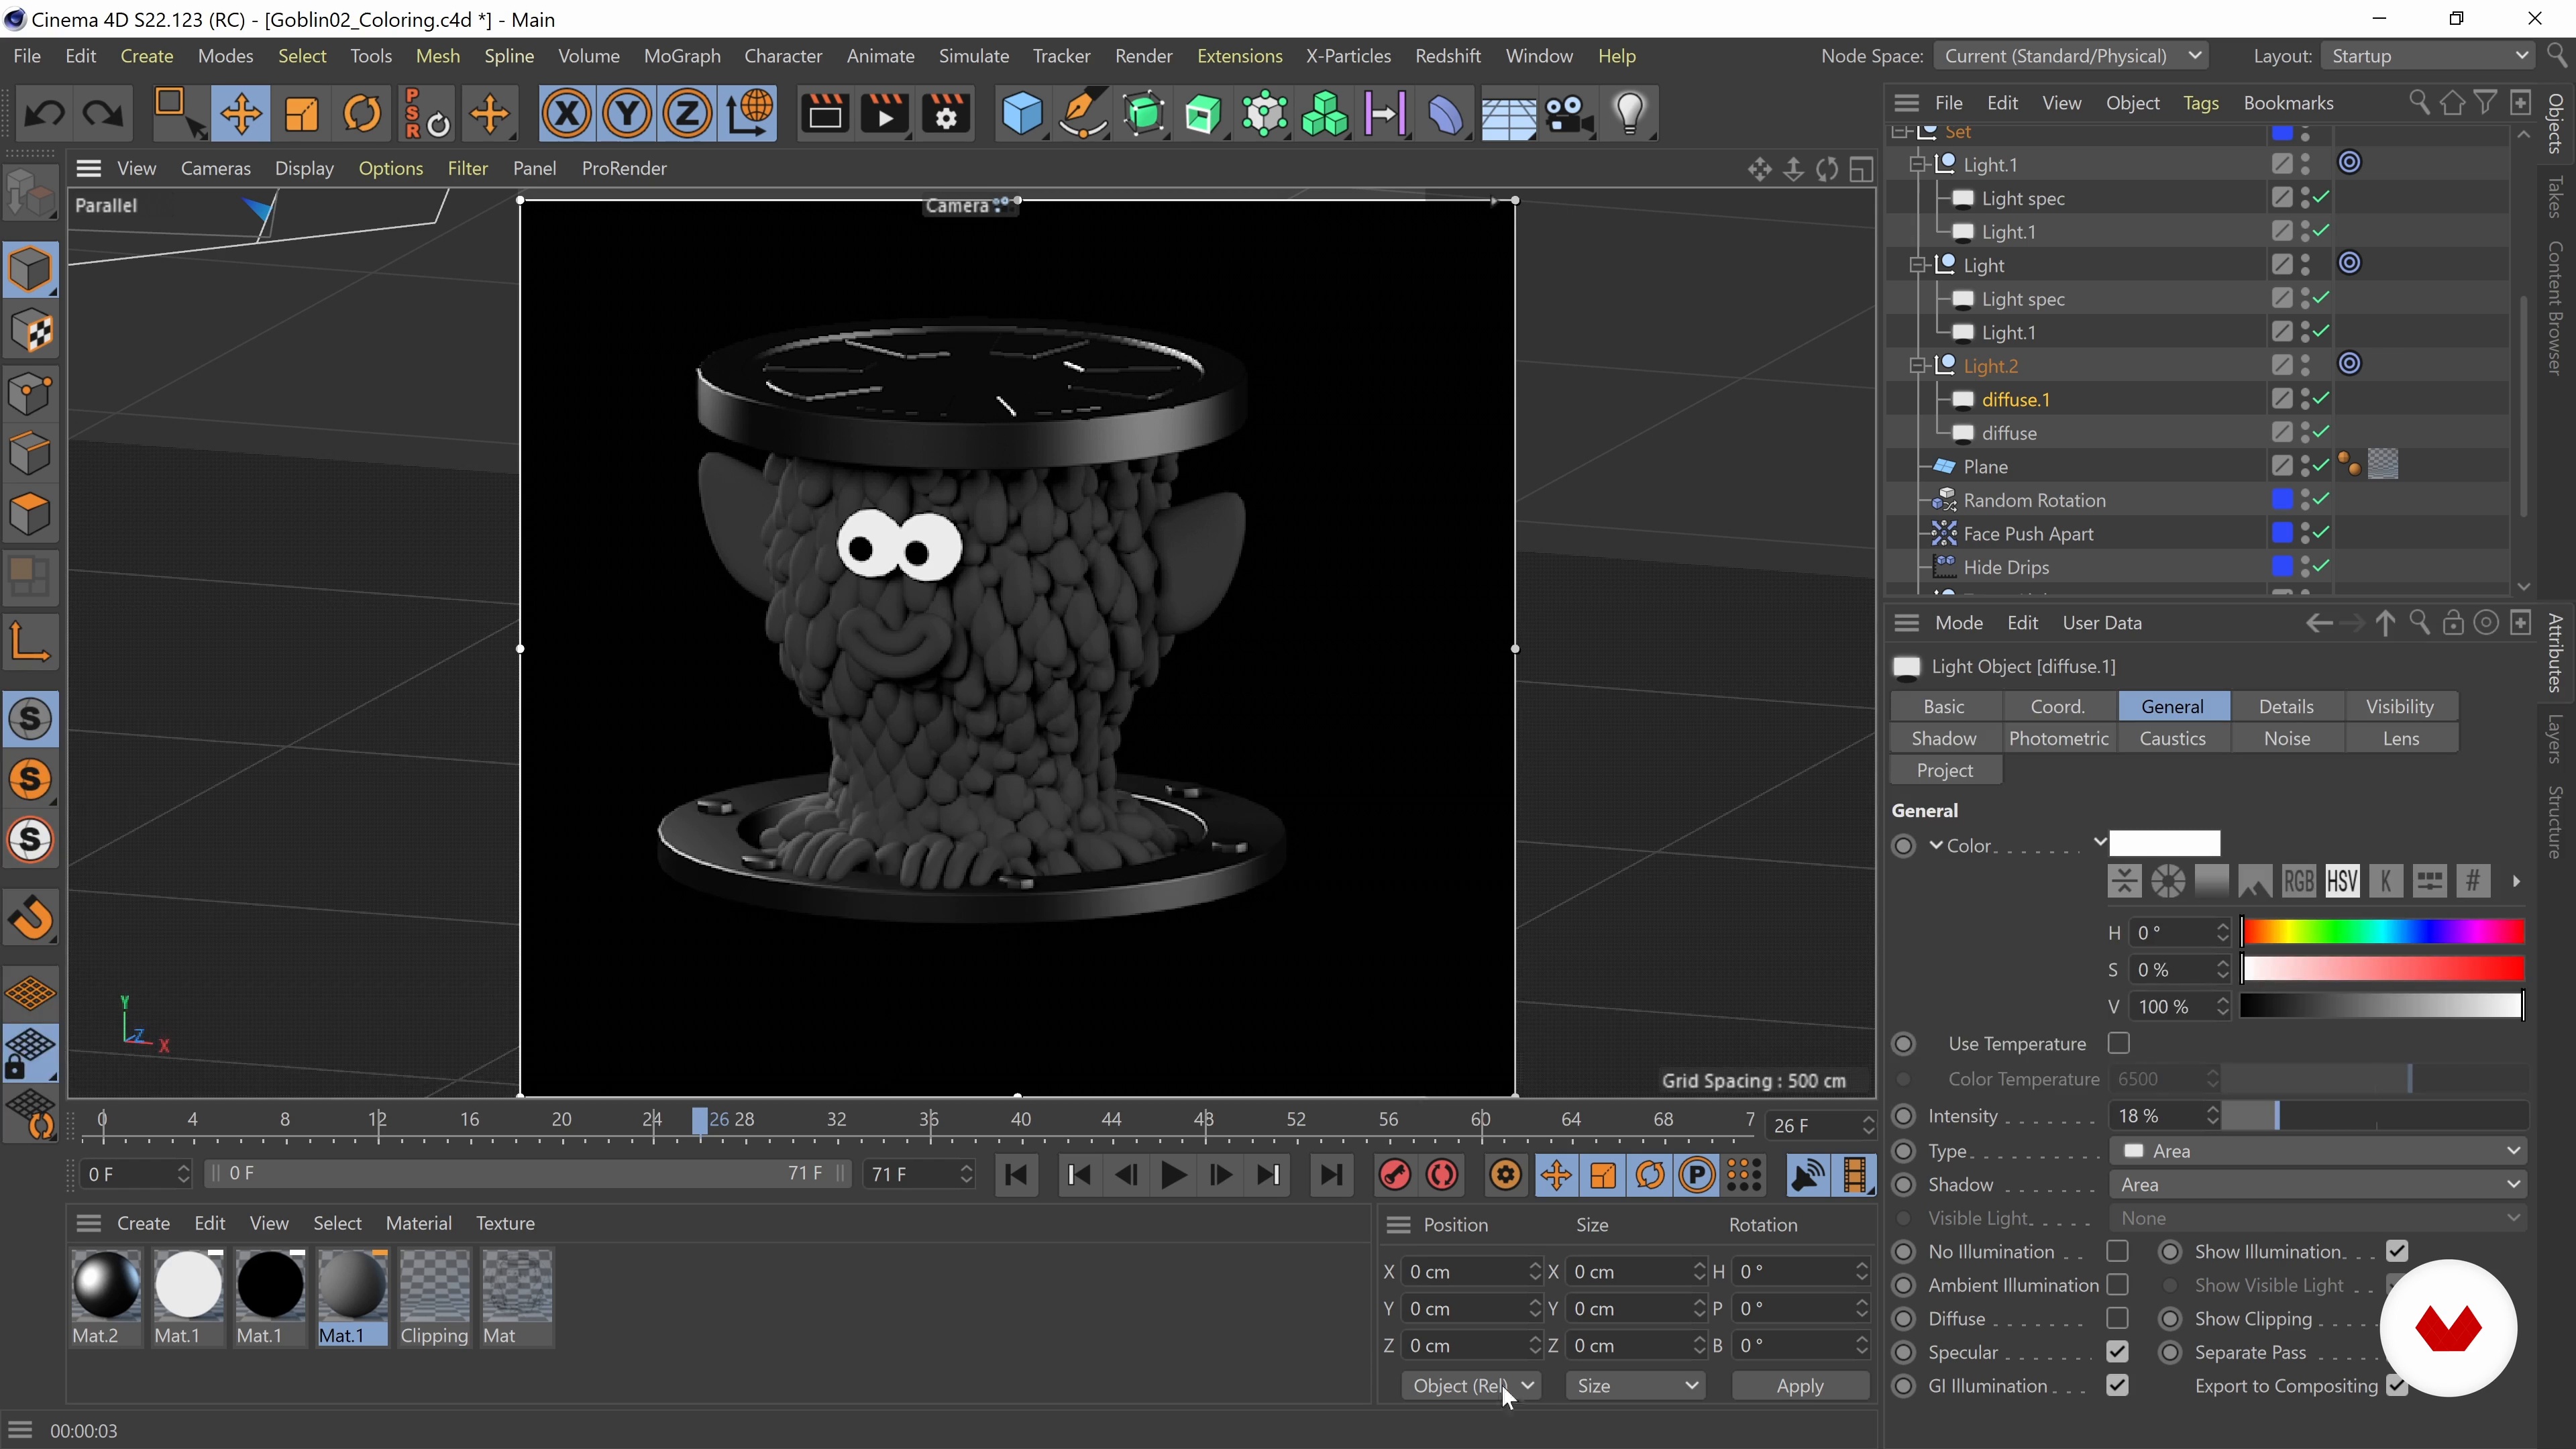Screen dimensions: 2576x1449
Task: Open the Simulate menu
Action: (974, 56)
